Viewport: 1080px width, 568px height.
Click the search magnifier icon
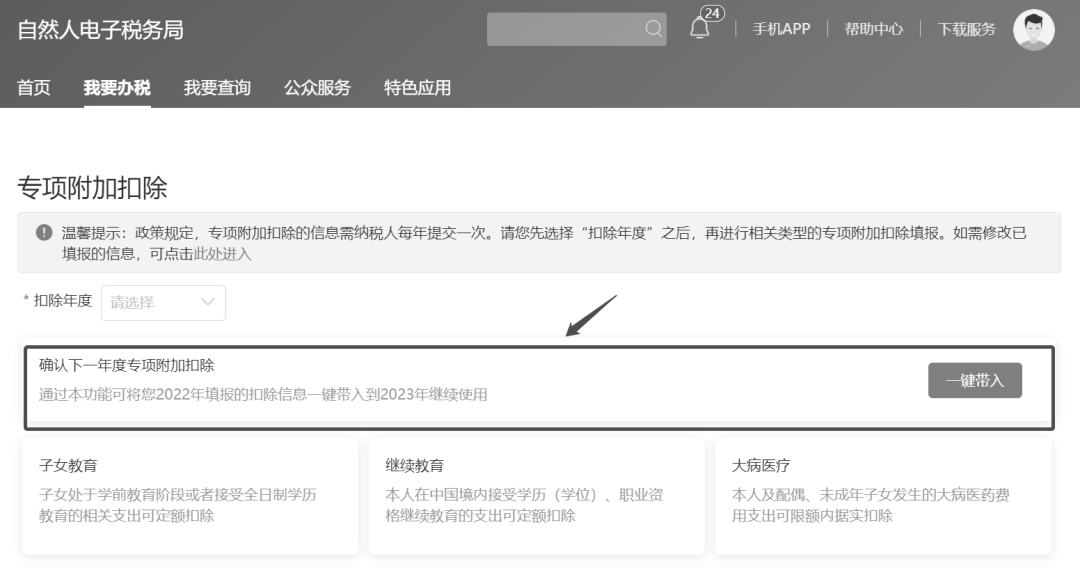pyautogui.click(x=653, y=29)
